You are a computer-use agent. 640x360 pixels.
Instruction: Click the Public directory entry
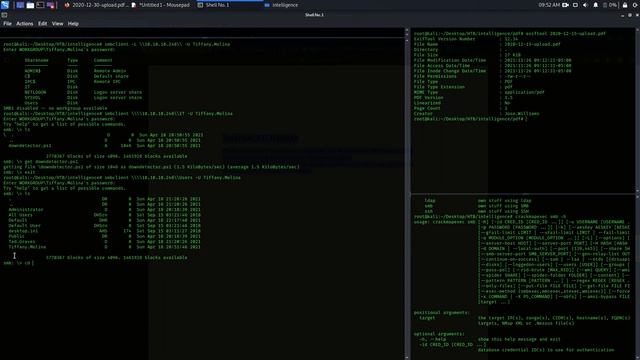[16, 236]
